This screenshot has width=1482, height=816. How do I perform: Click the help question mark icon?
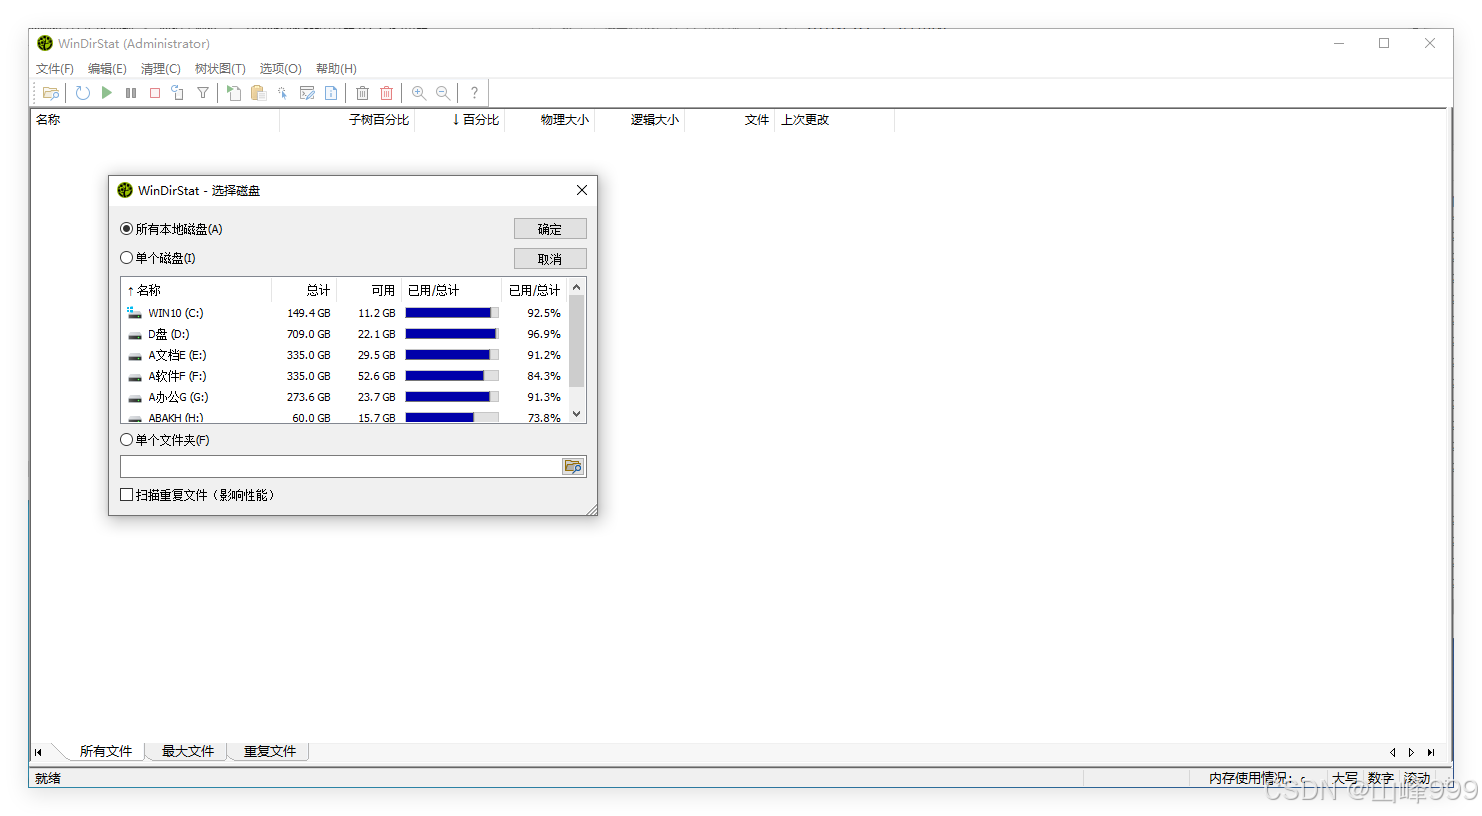click(474, 93)
